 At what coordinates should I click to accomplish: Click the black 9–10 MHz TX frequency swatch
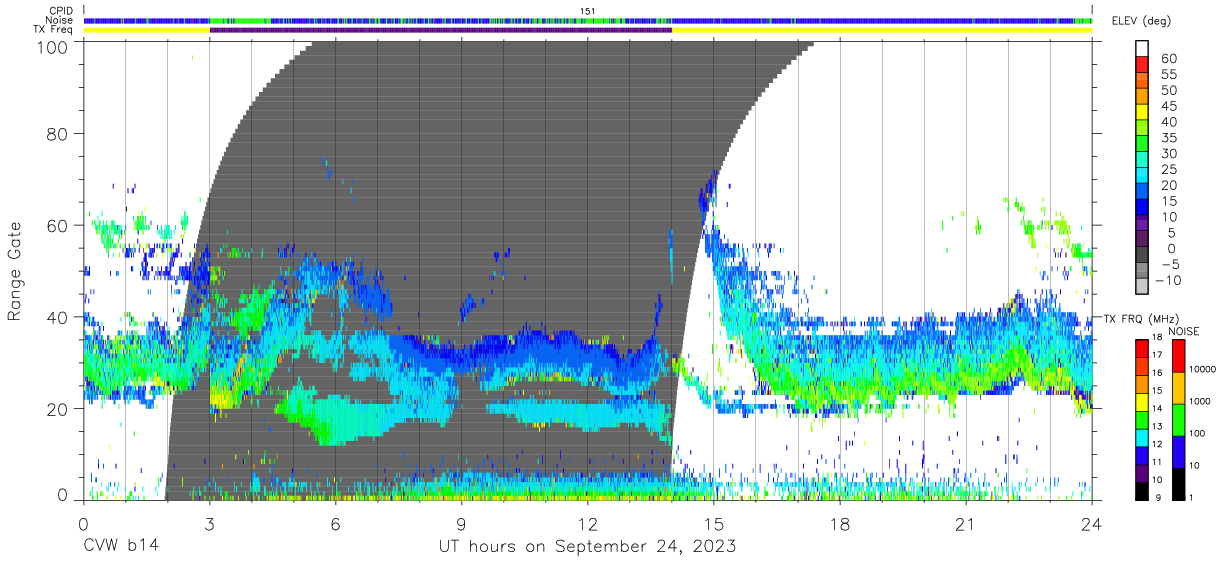tap(1144, 491)
